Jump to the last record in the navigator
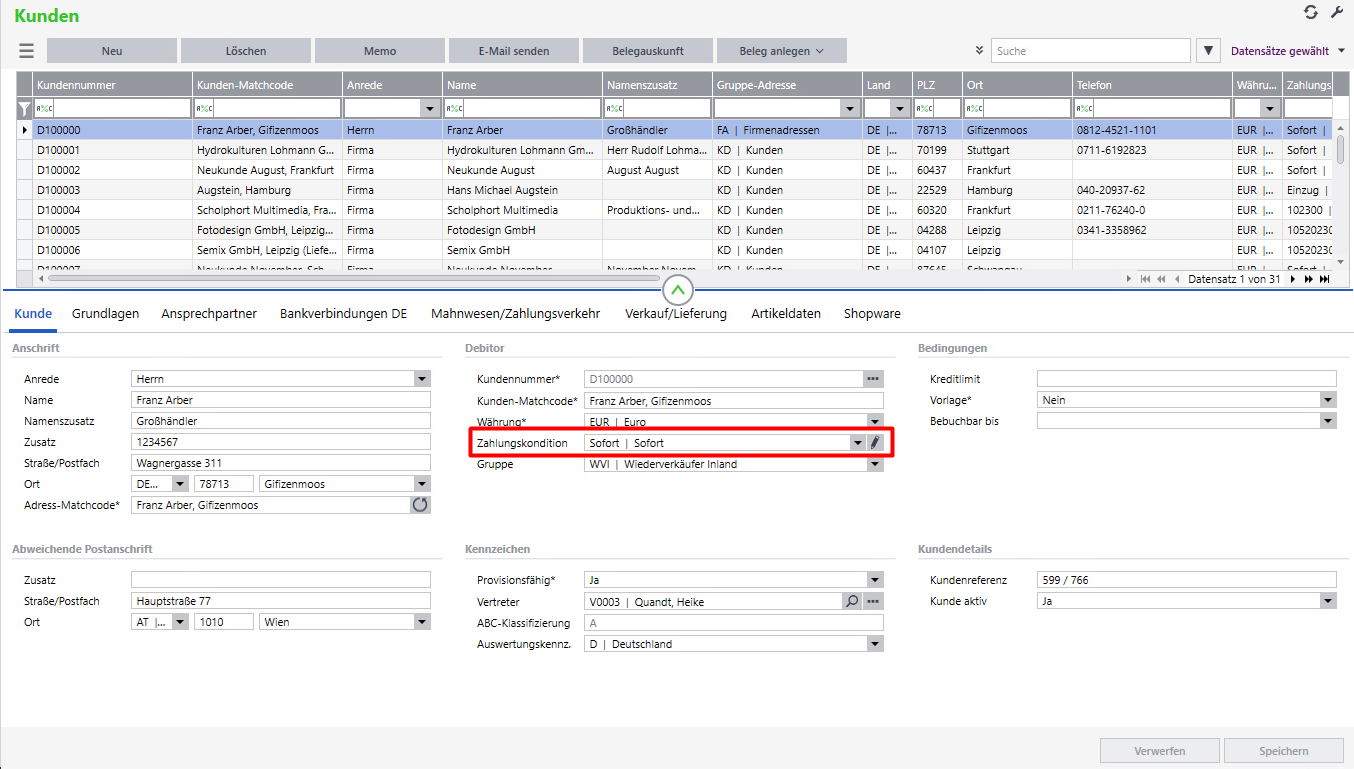1354x769 pixels. coord(1325,279)
